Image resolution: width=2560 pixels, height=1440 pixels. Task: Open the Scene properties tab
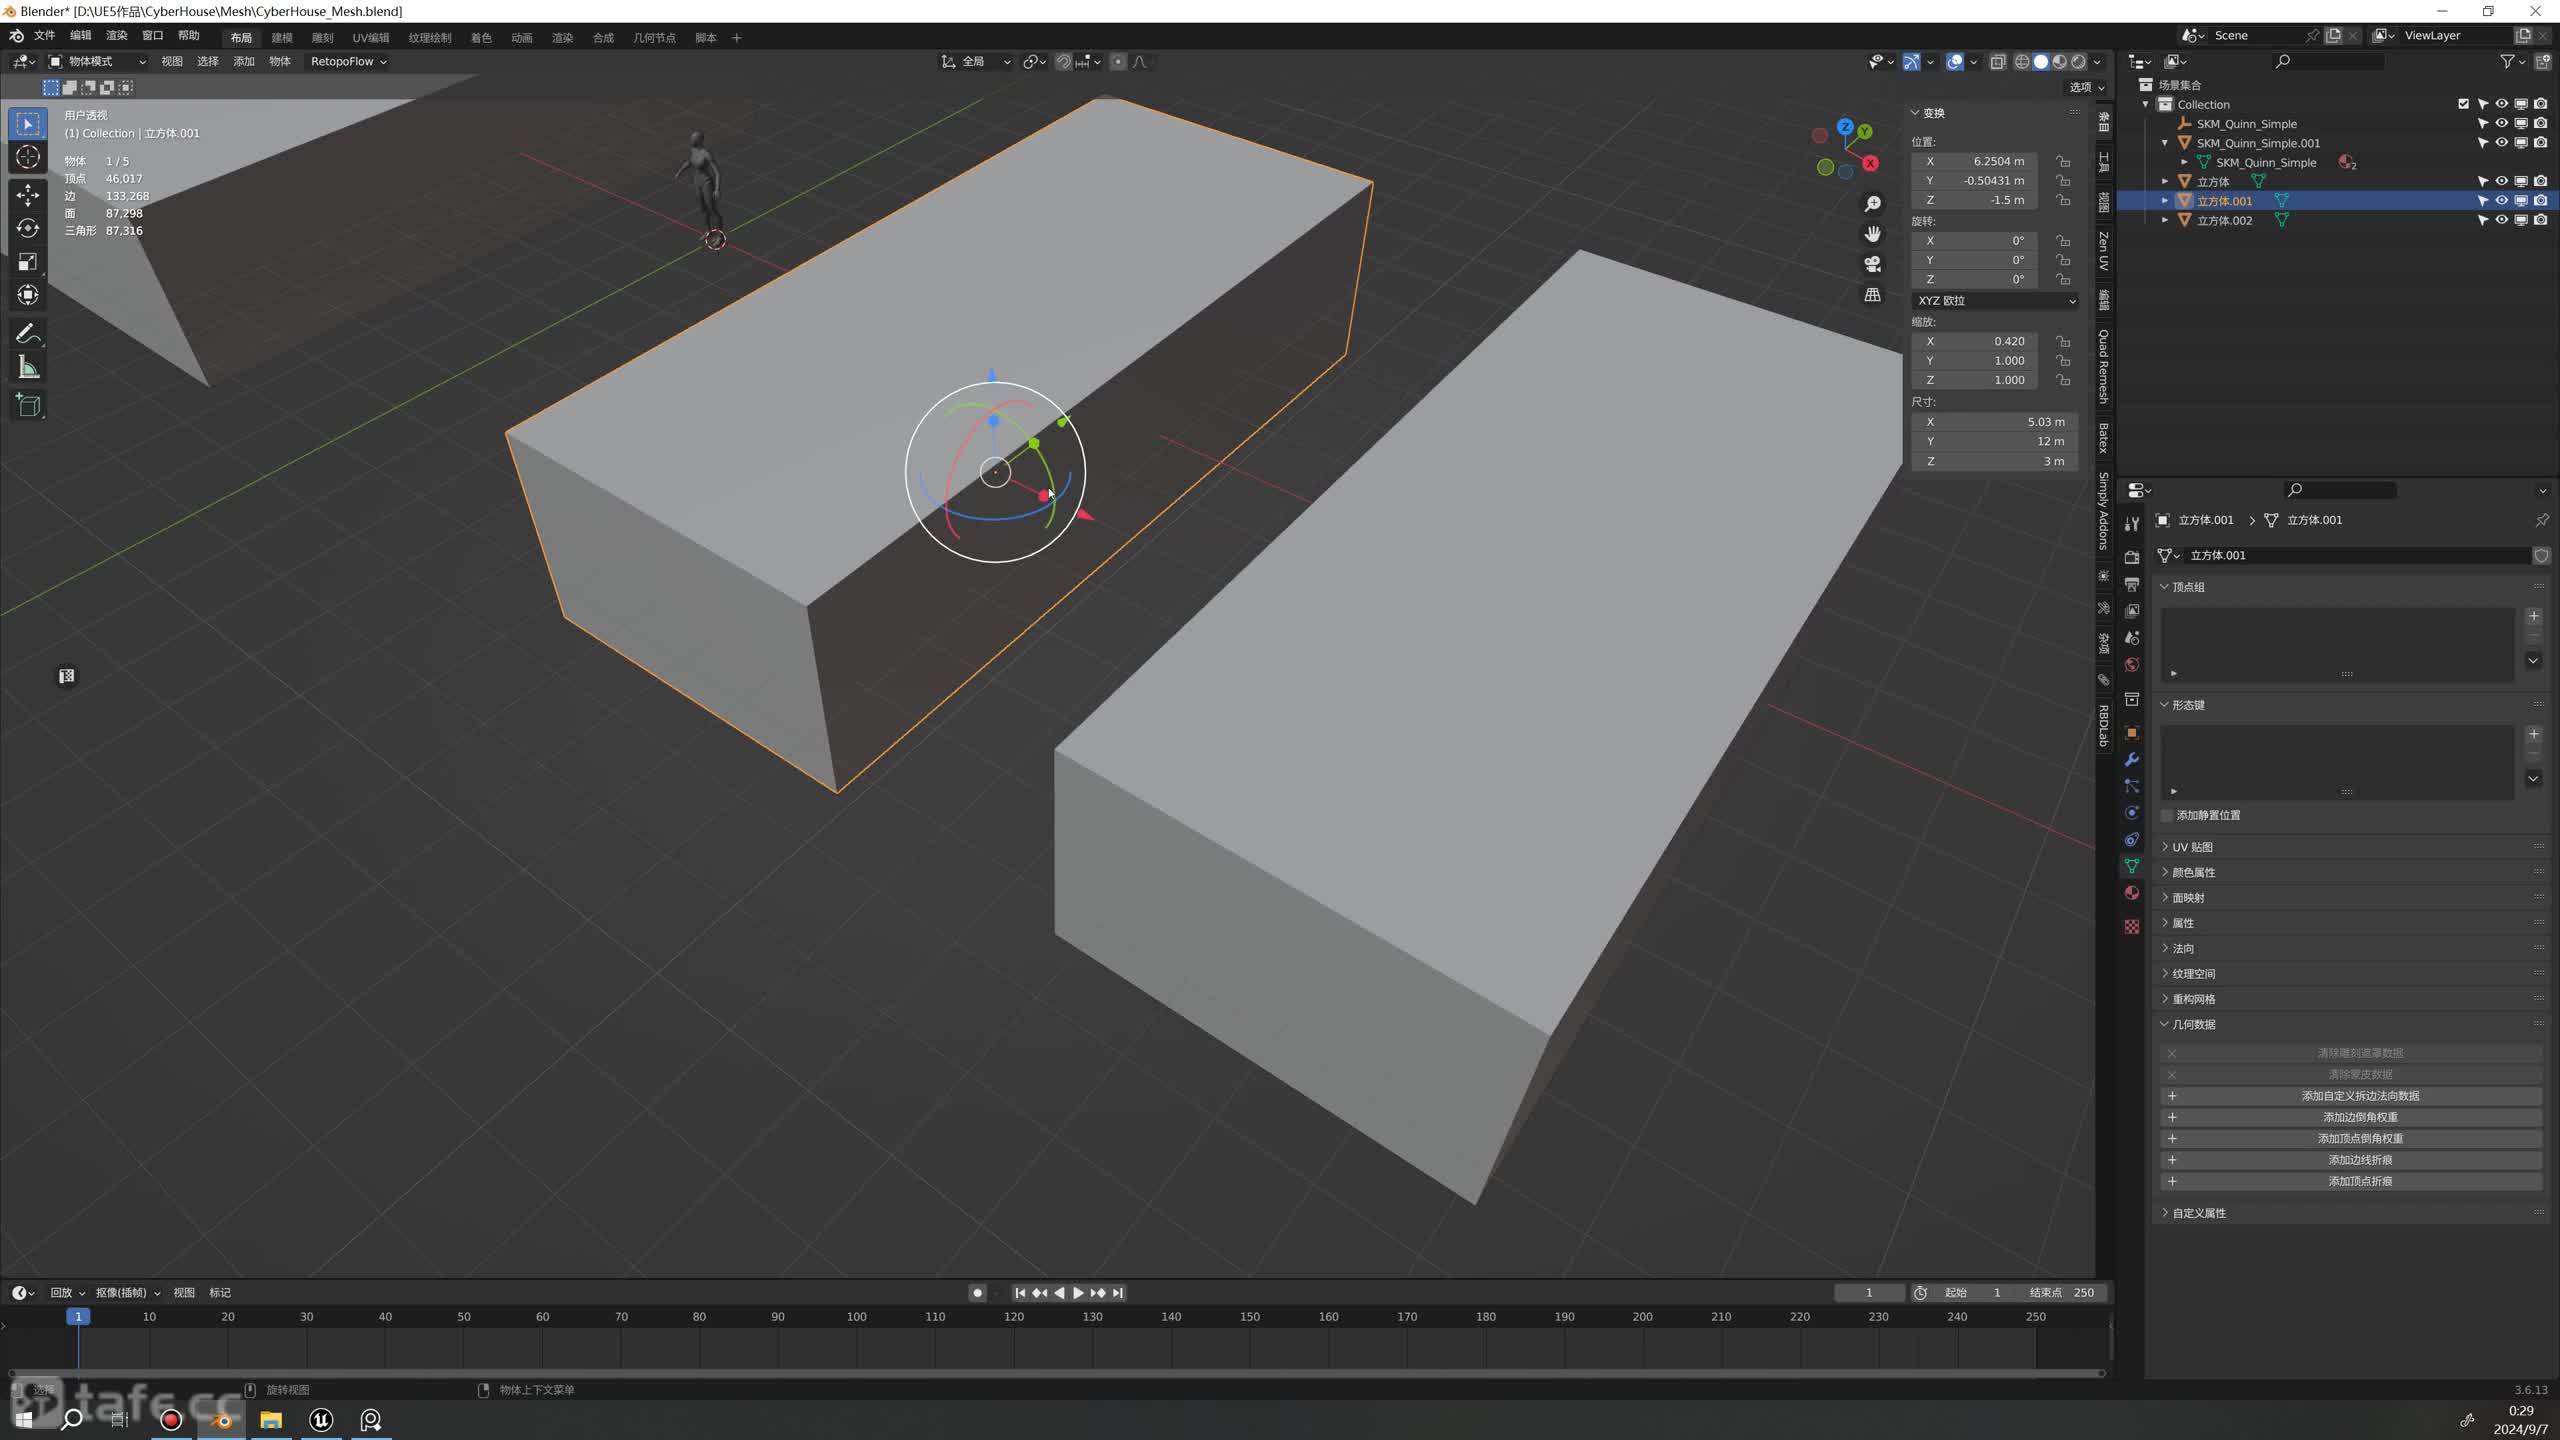coord(2132,638)
